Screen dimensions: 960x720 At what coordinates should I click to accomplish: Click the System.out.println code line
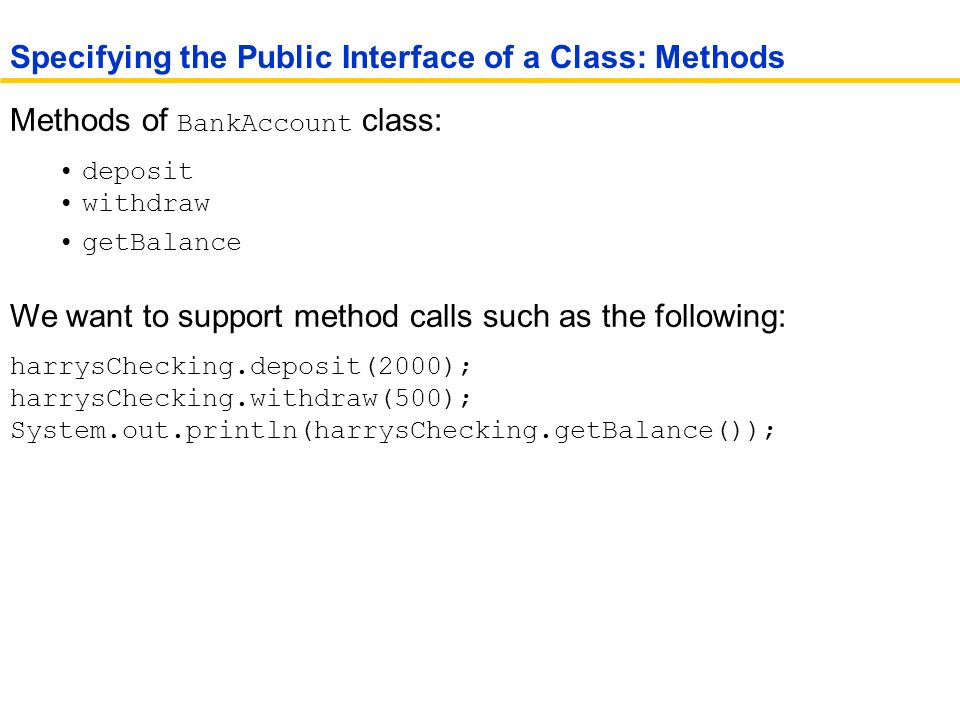[x=393, y=431]
